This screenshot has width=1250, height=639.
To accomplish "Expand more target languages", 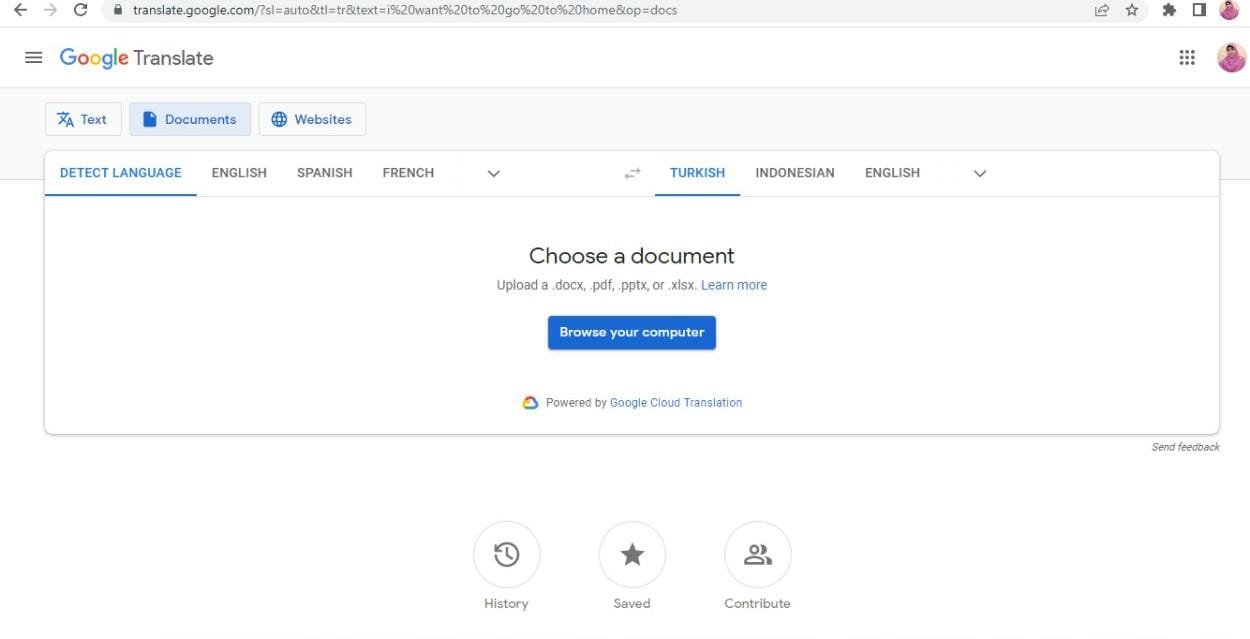I will click(980, 173).
